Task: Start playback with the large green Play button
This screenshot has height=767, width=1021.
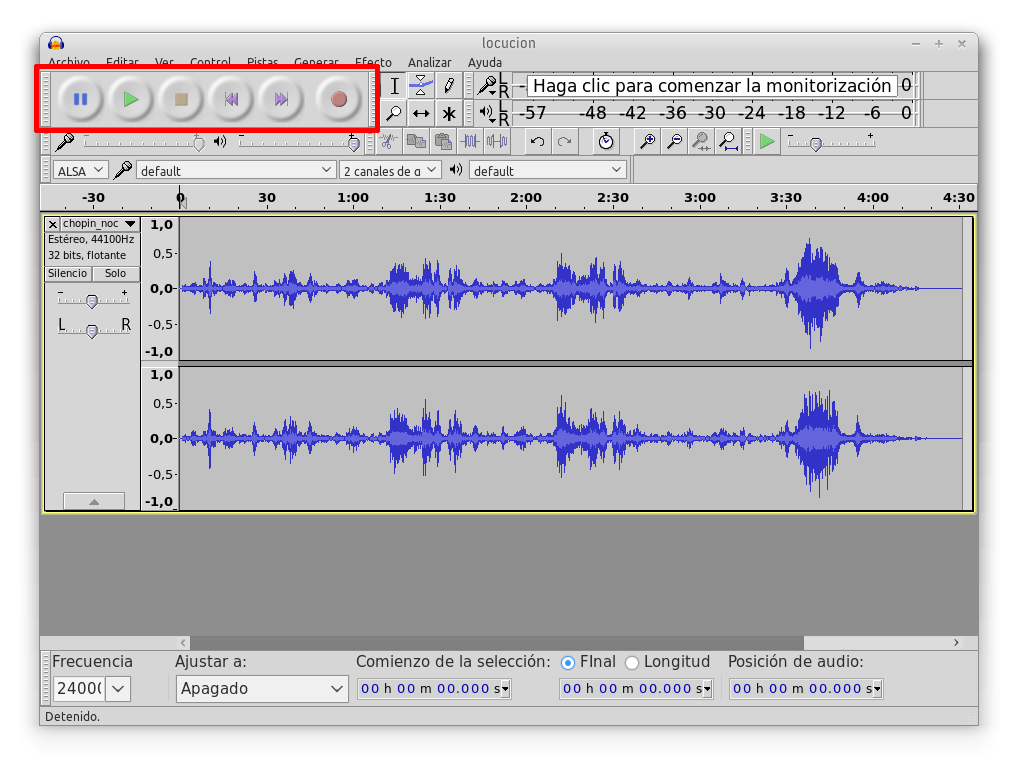Action: 131,99
